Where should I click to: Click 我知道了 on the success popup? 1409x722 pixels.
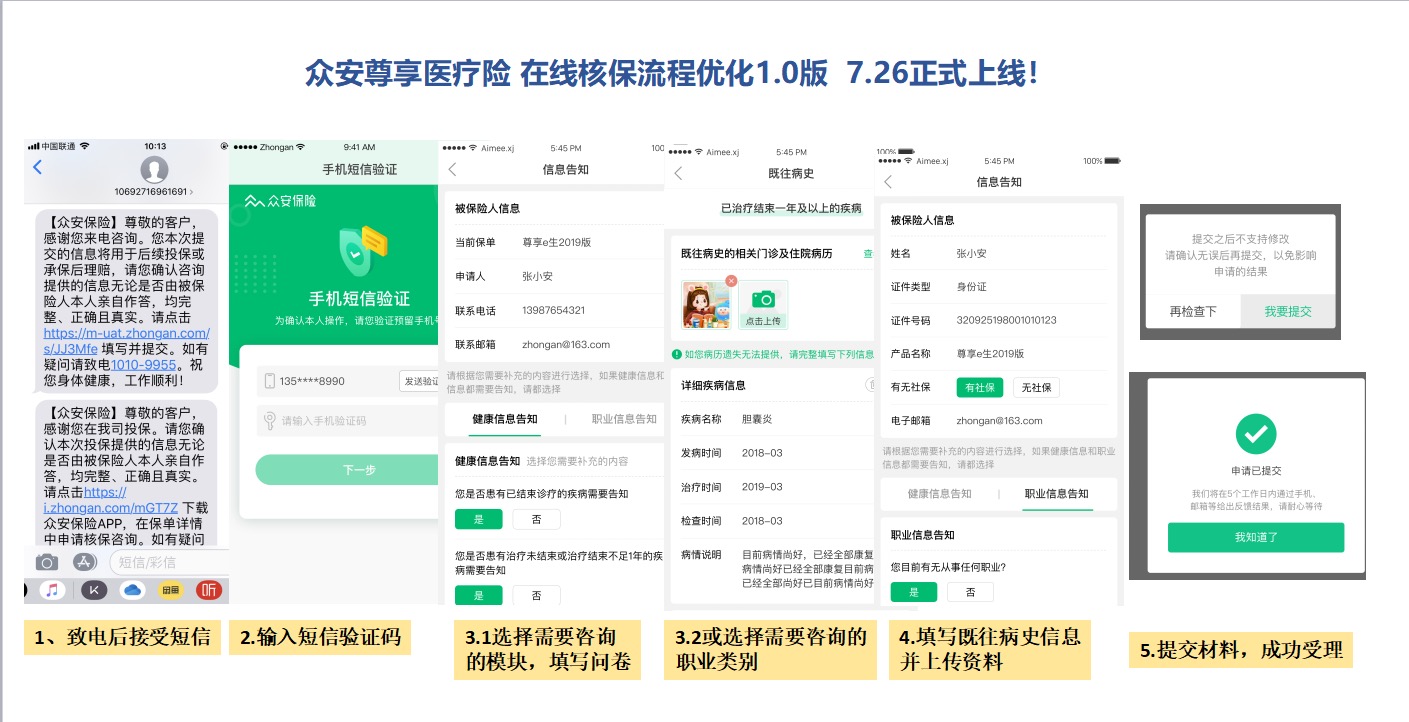[1255, 538]
